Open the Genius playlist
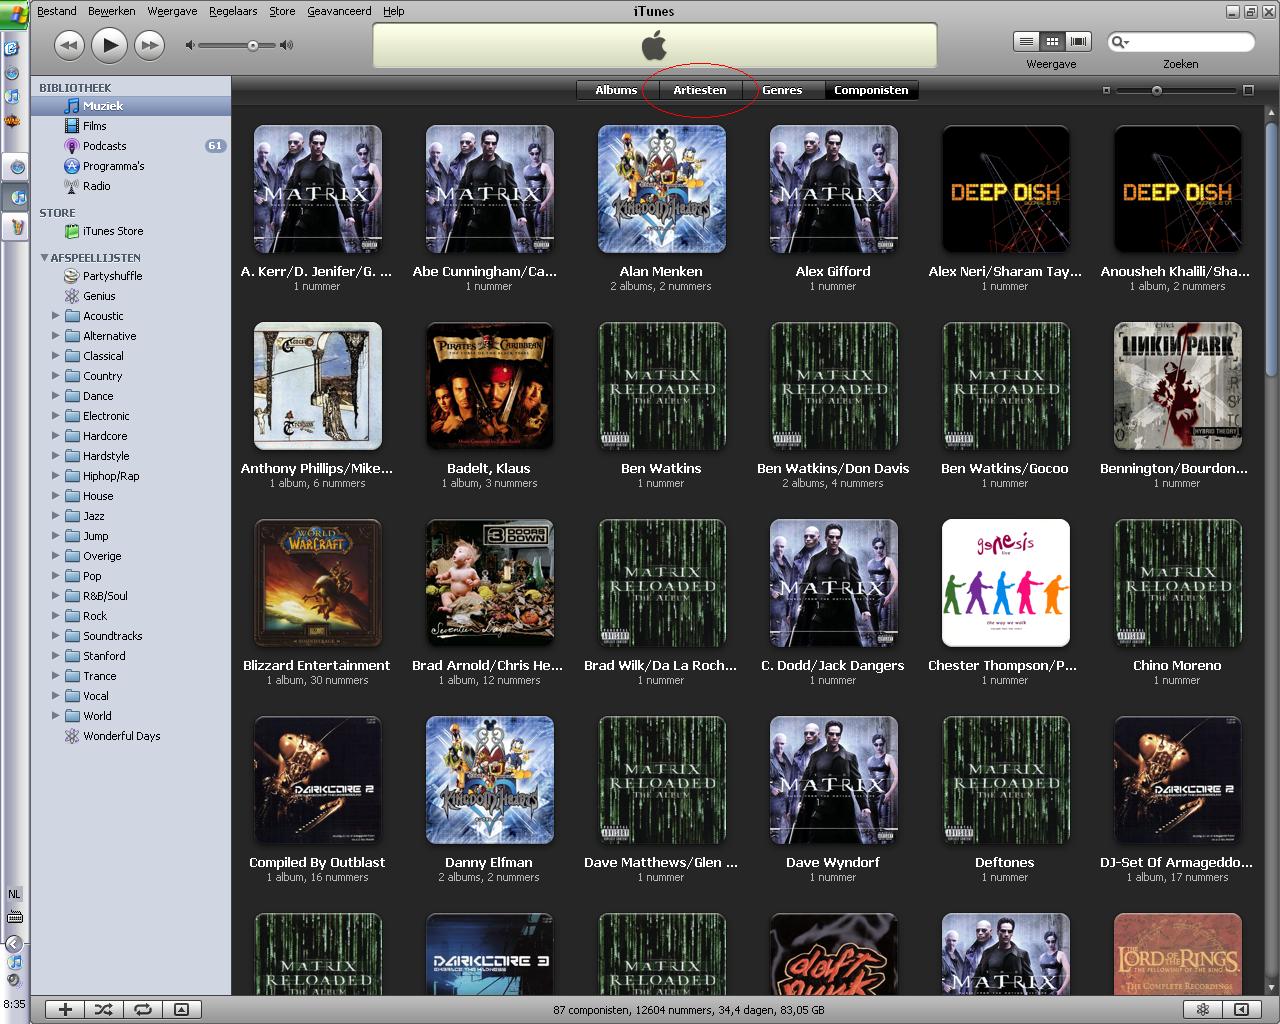Viewport: 1280px width, 1024px height. coord(131,296)
